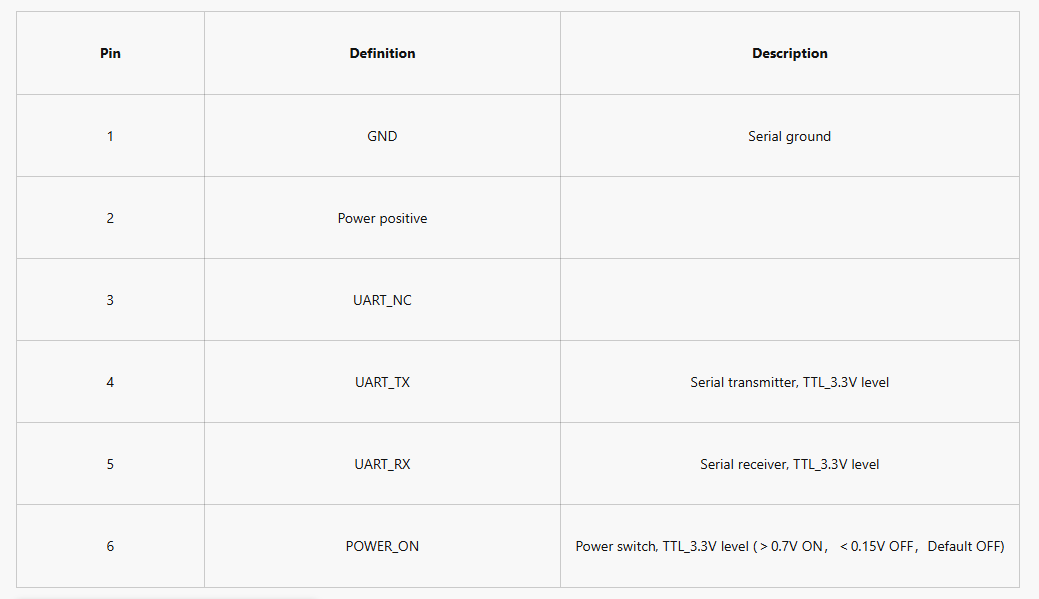Click the Description column header

point(789,53)
